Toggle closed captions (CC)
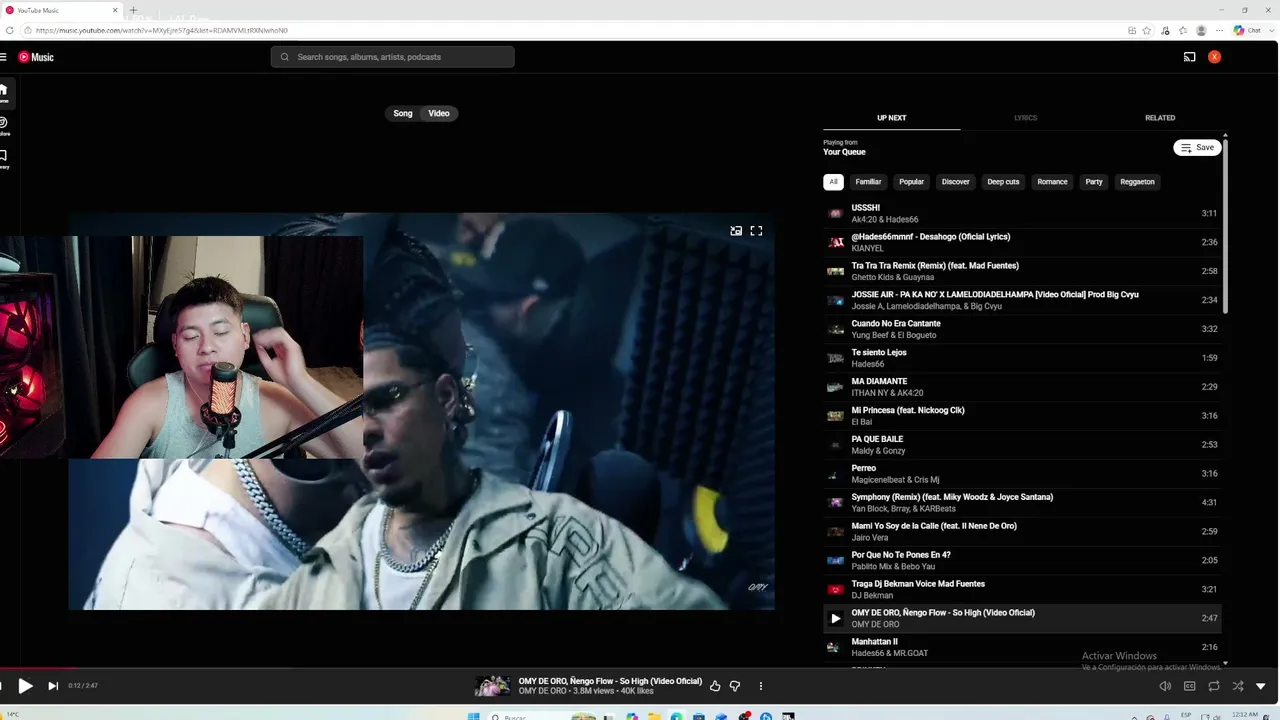 point(1189,686)
